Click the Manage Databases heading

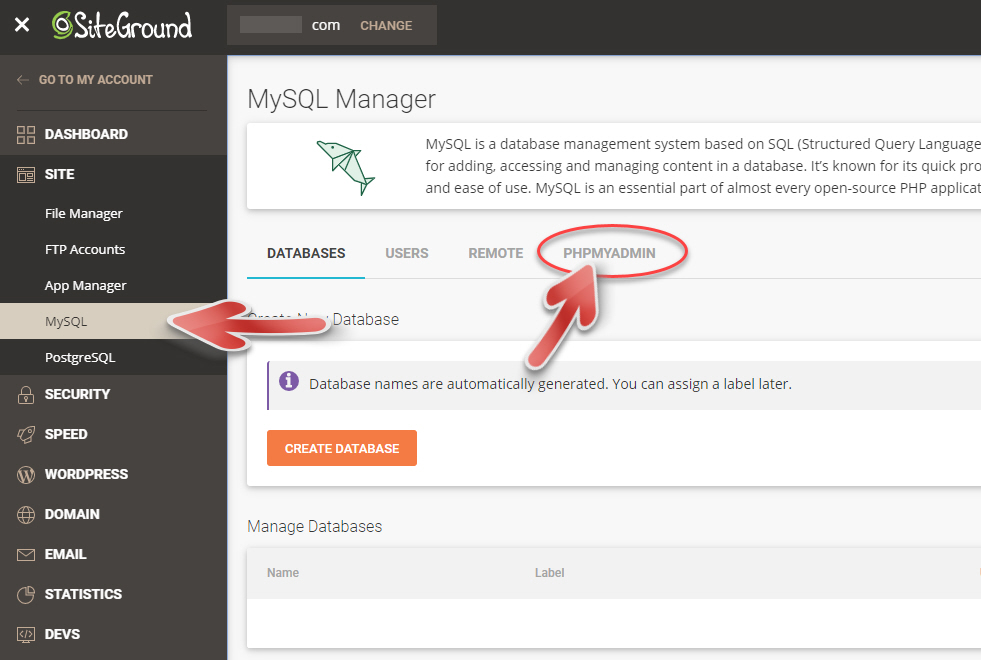[x=315, y=526]
